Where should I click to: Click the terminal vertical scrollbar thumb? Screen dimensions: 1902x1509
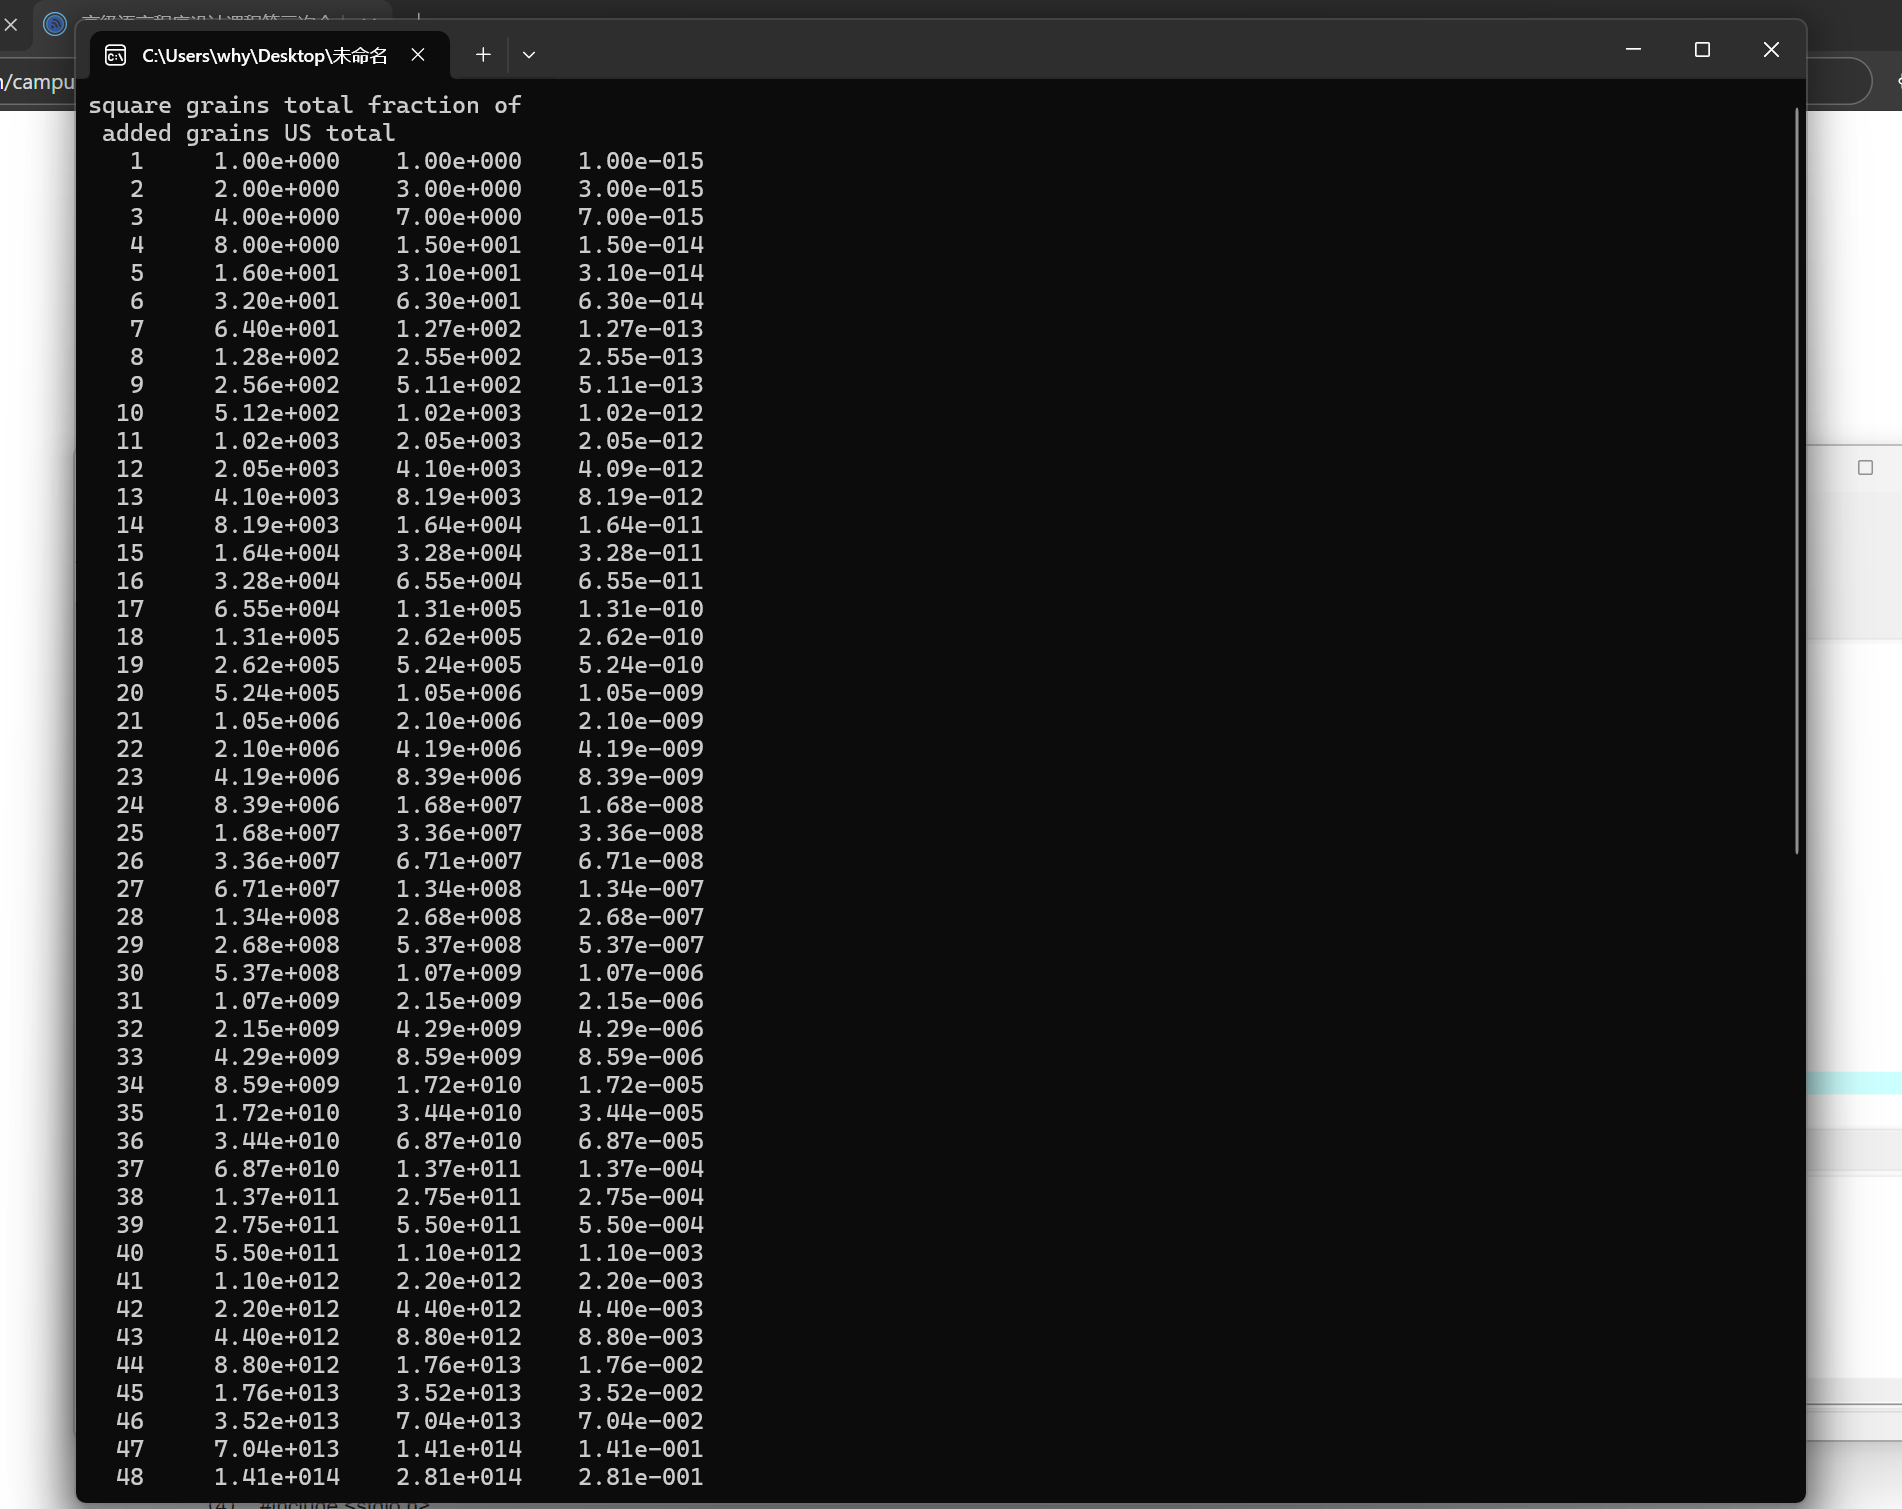(1797, 480)
